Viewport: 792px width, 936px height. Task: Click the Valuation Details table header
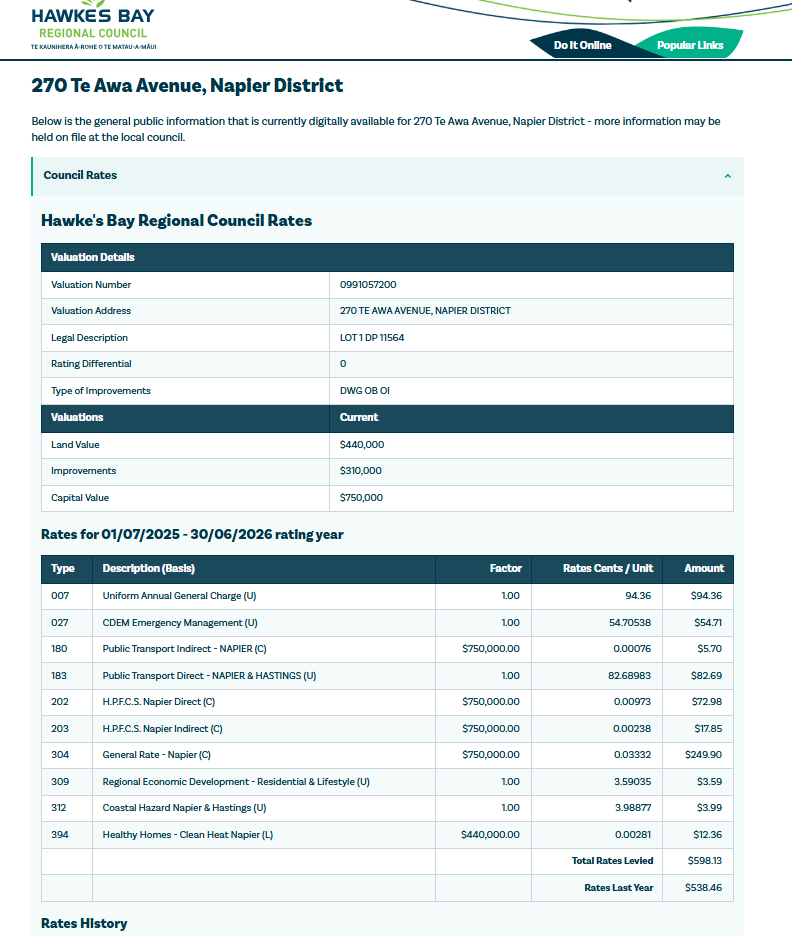(93, 257)
